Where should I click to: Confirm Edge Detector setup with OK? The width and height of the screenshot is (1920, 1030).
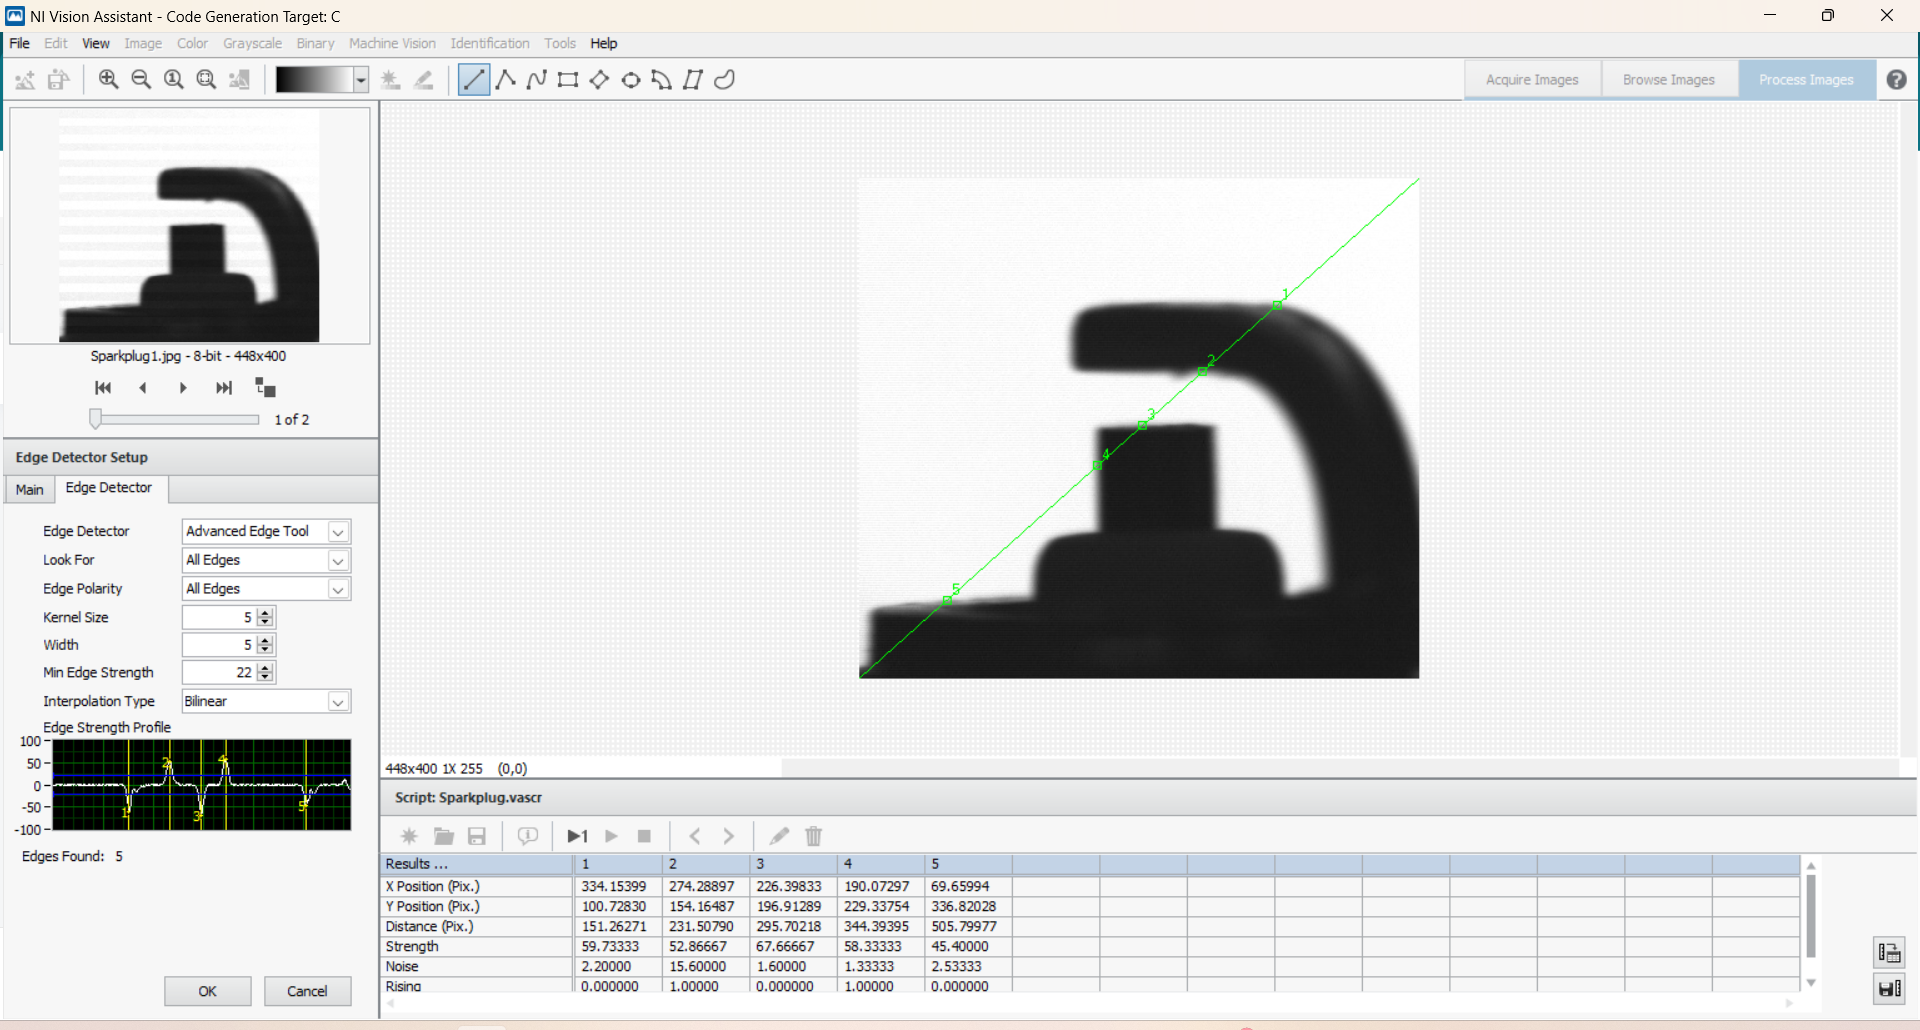pos(207,991)
